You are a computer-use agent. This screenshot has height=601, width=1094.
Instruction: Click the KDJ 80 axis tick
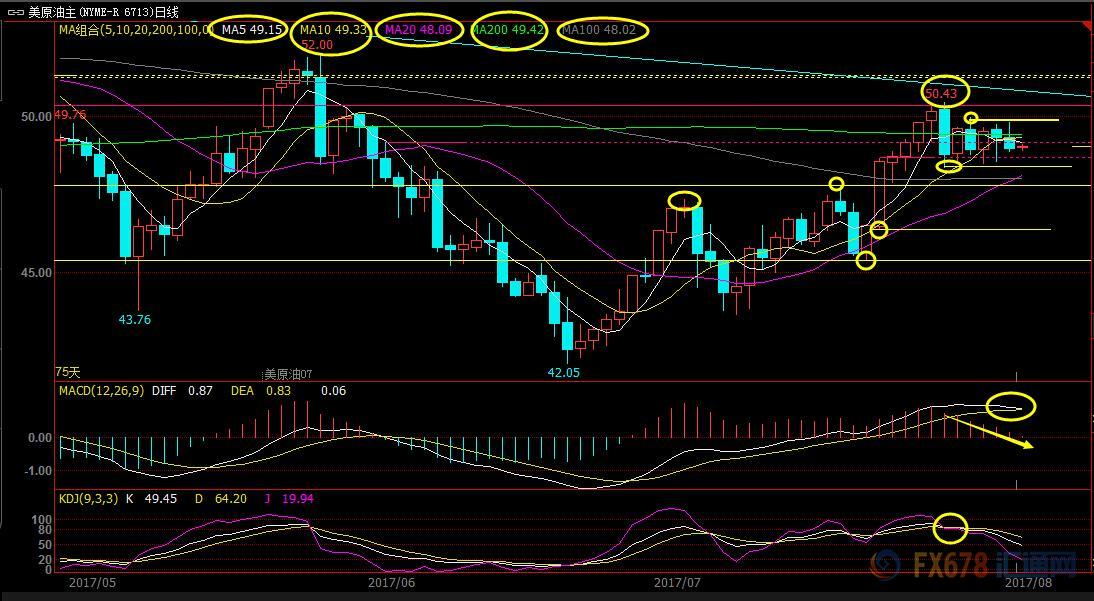coord(47,530)
